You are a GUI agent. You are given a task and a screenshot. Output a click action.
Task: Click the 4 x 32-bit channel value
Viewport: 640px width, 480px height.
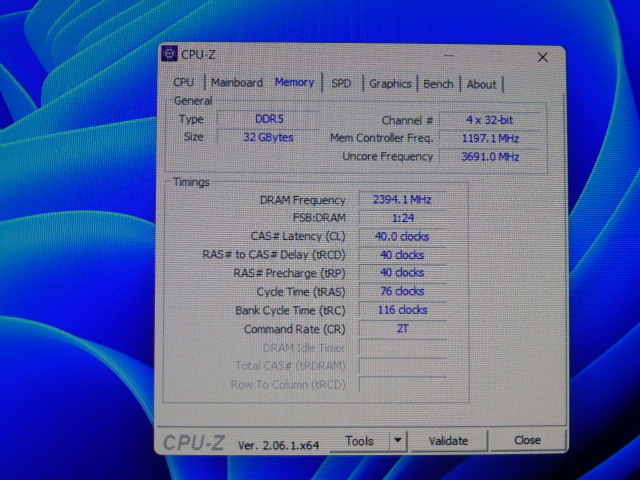(x=489, y=120)
